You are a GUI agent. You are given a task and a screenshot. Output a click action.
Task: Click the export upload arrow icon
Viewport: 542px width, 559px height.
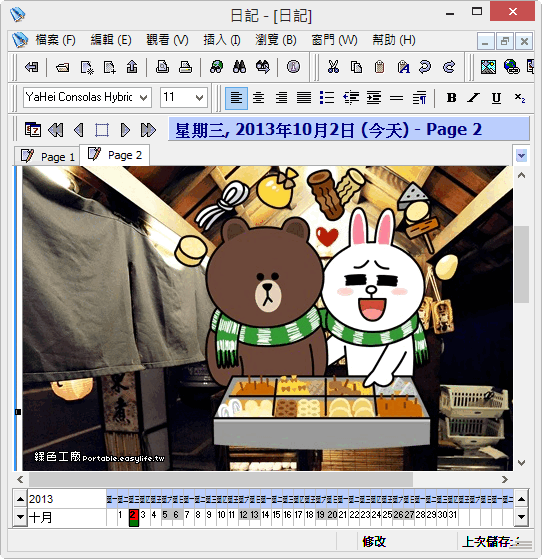[132, 67]
